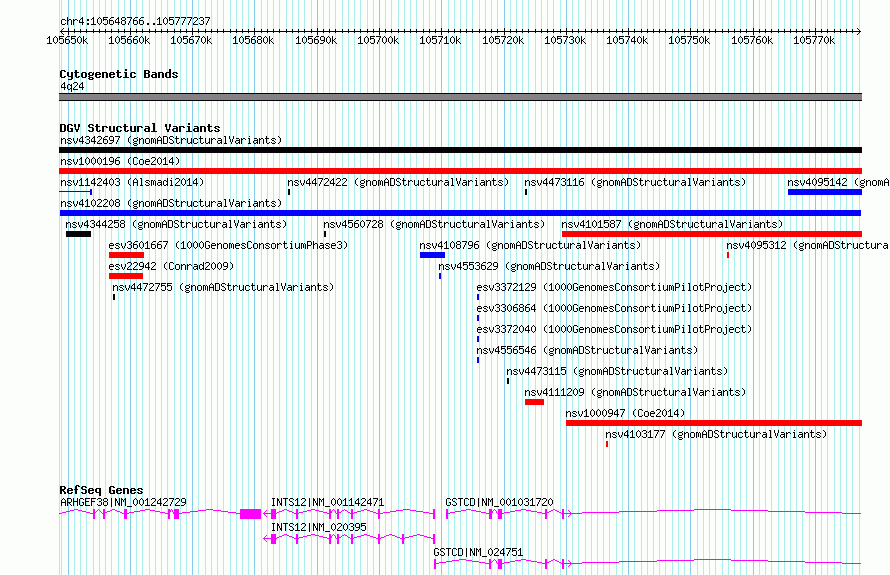Select esv22942 (Conrad2009) label
This screenshot has width=890, height=575.
tap(171, 266)
